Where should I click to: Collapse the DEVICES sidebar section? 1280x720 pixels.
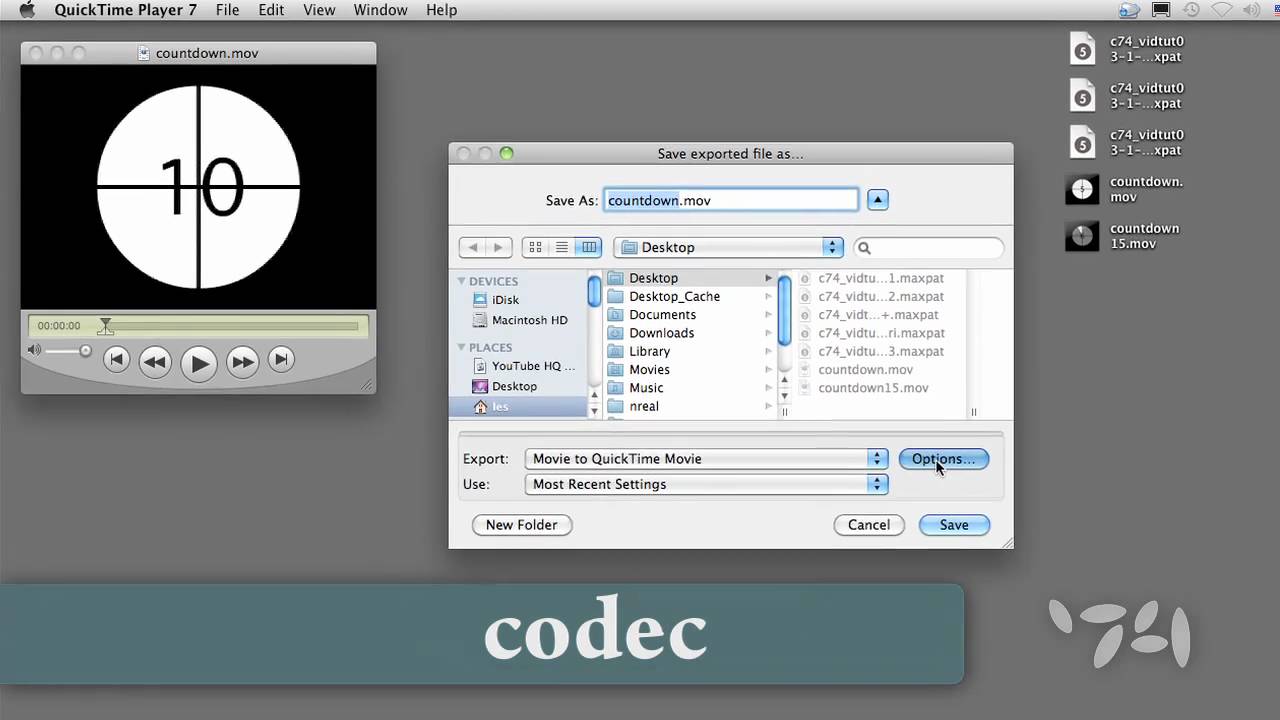click(462, 281)
